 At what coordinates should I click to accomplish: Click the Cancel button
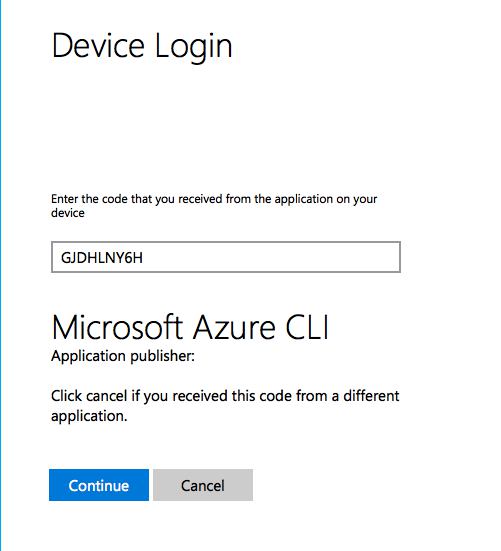point(203,485)
